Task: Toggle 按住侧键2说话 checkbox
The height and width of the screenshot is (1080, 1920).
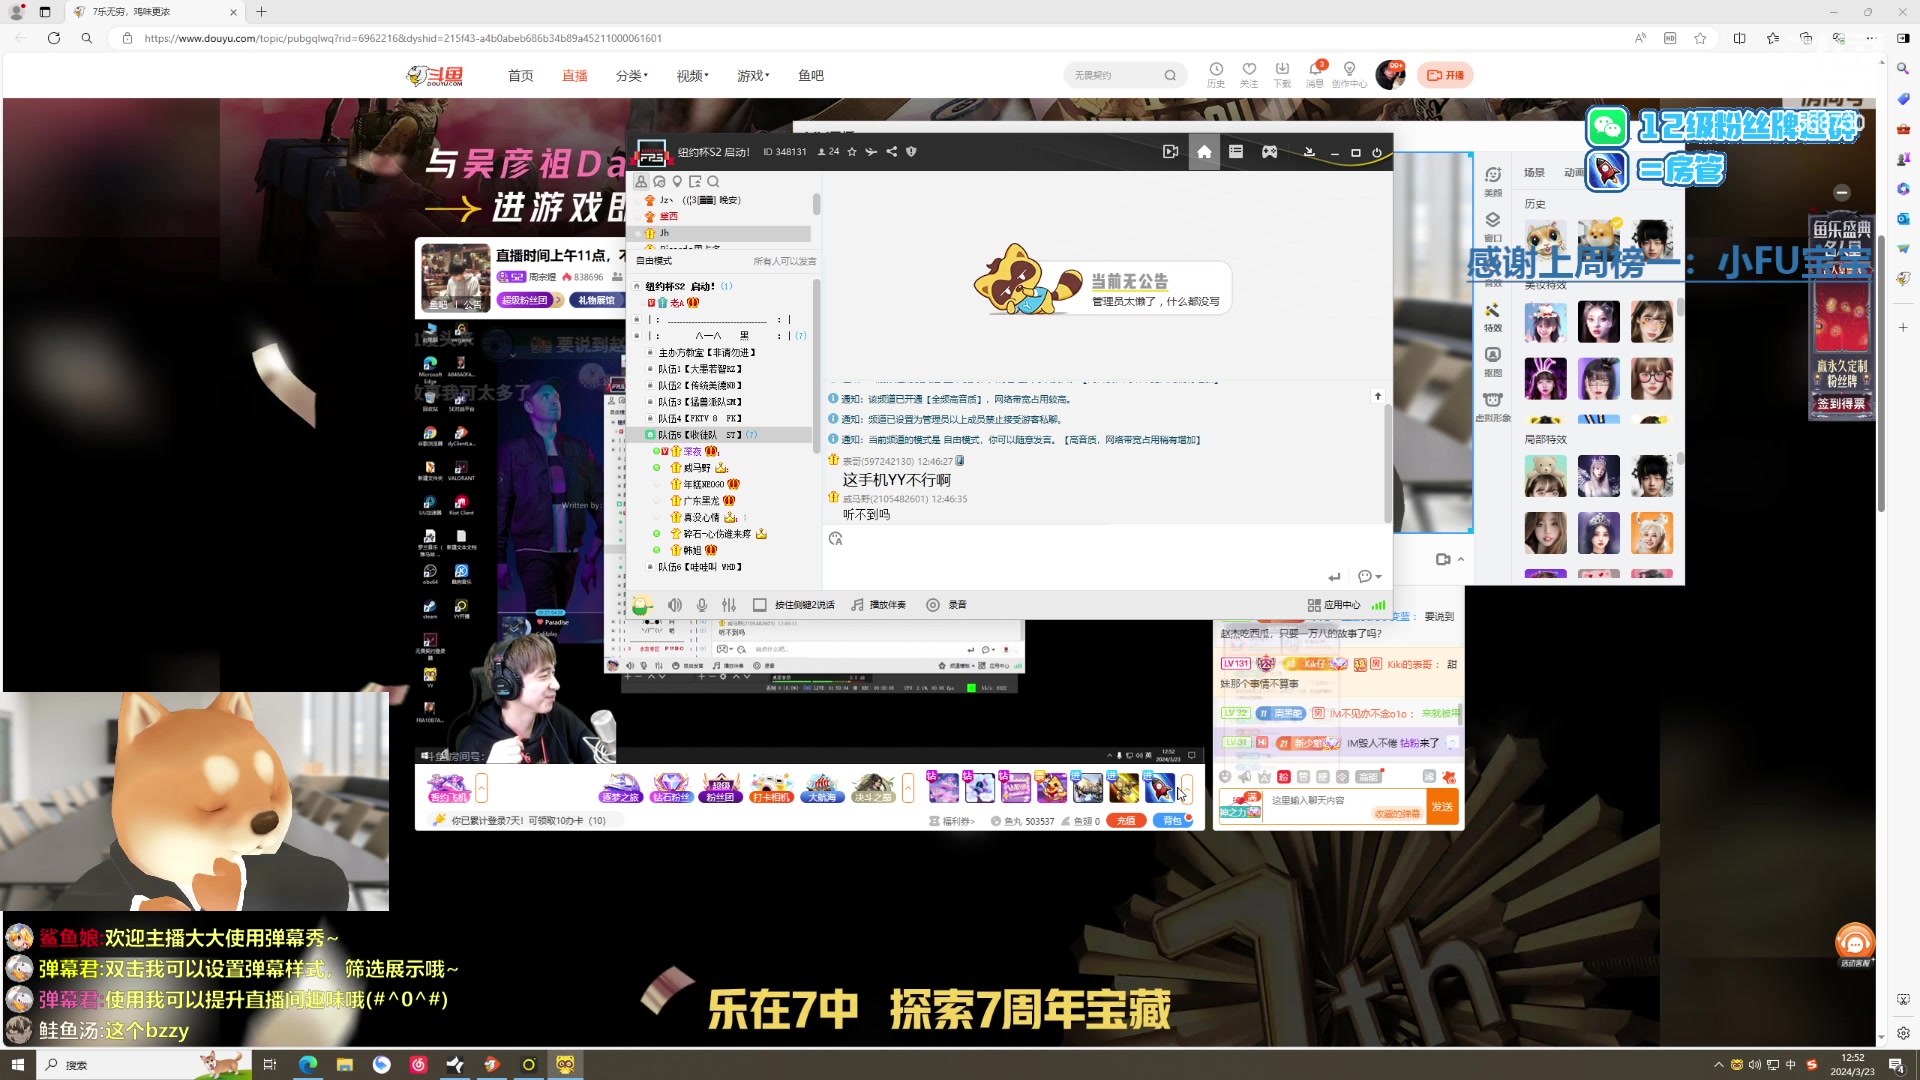Action: [760, 605]
